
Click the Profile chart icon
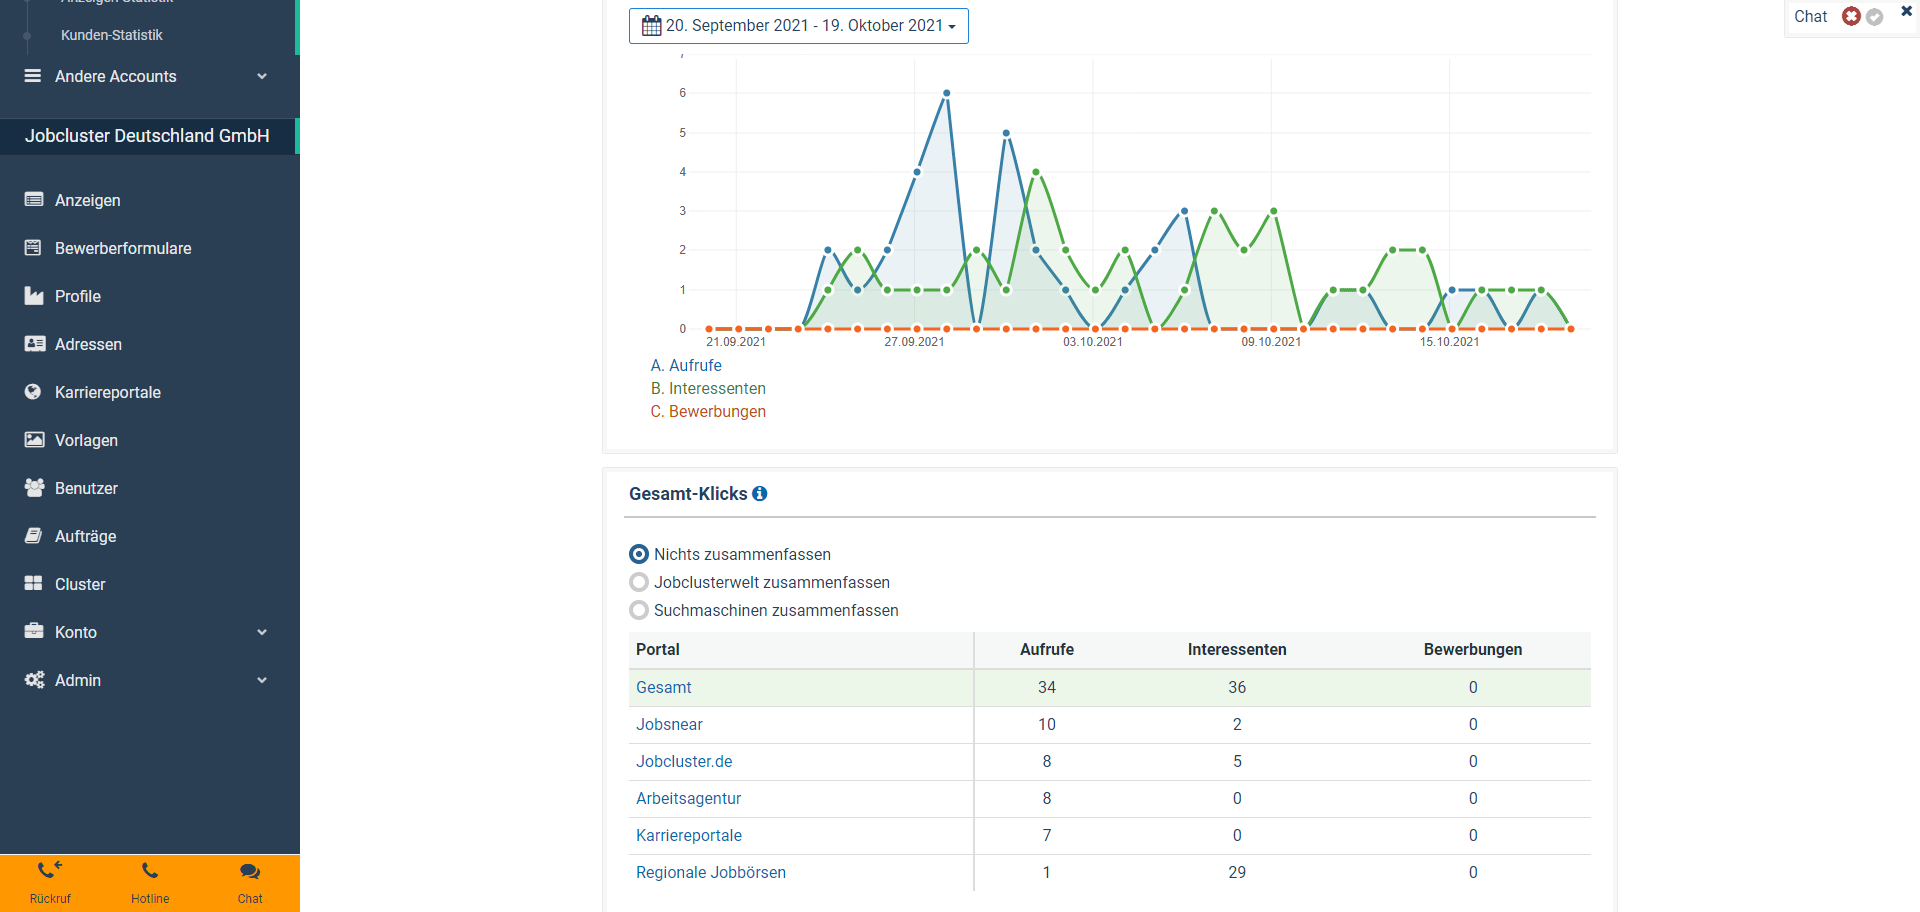tap(34, 296)
